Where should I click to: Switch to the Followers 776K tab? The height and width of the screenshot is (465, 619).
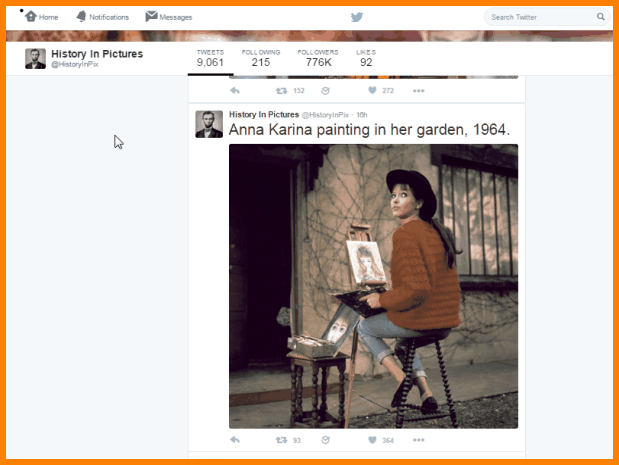(318, 58)
